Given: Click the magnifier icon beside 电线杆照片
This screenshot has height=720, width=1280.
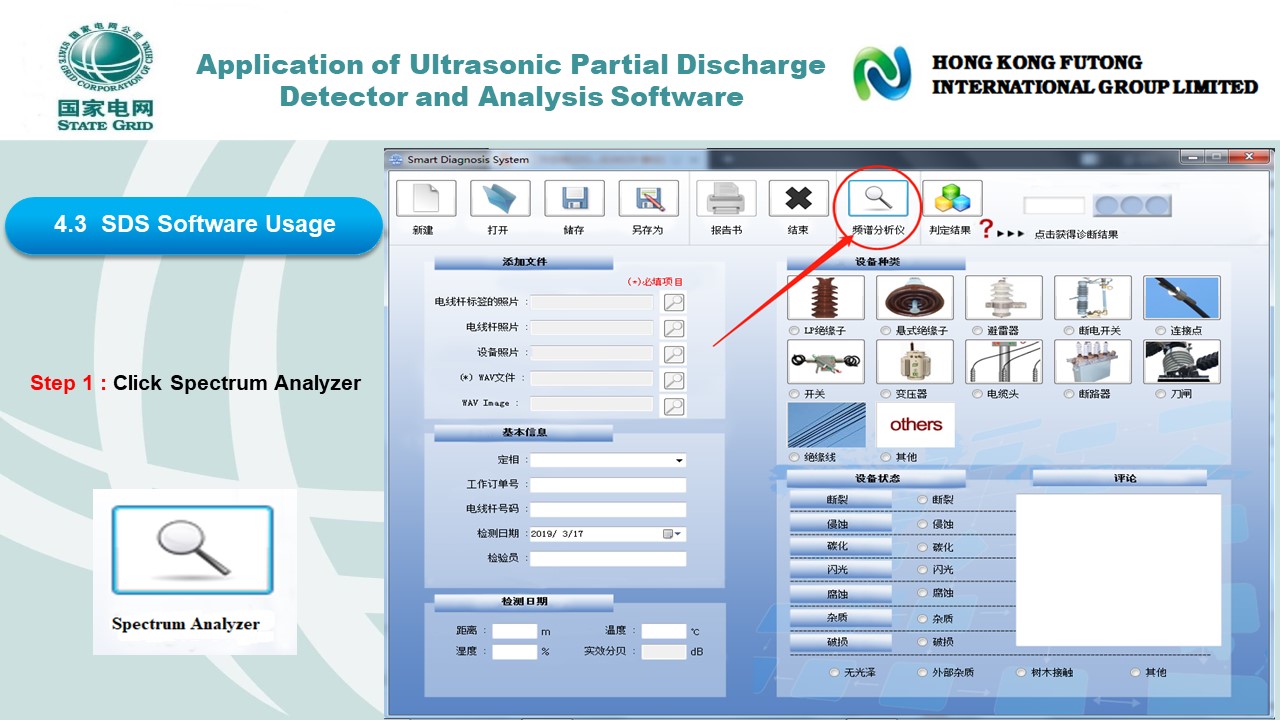Looking at the screenshot, I should pos(674,328).
